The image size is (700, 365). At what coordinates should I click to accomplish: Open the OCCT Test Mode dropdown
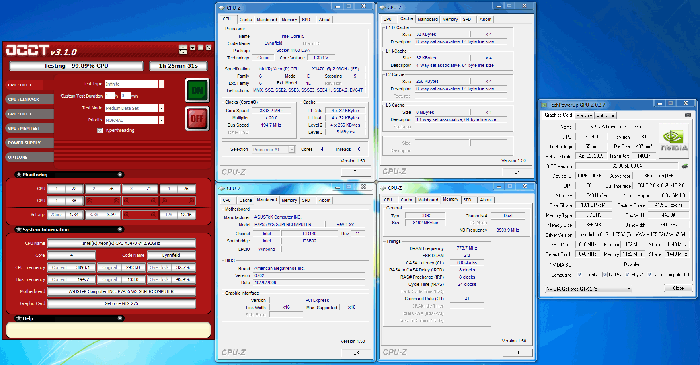coord(161,108)
